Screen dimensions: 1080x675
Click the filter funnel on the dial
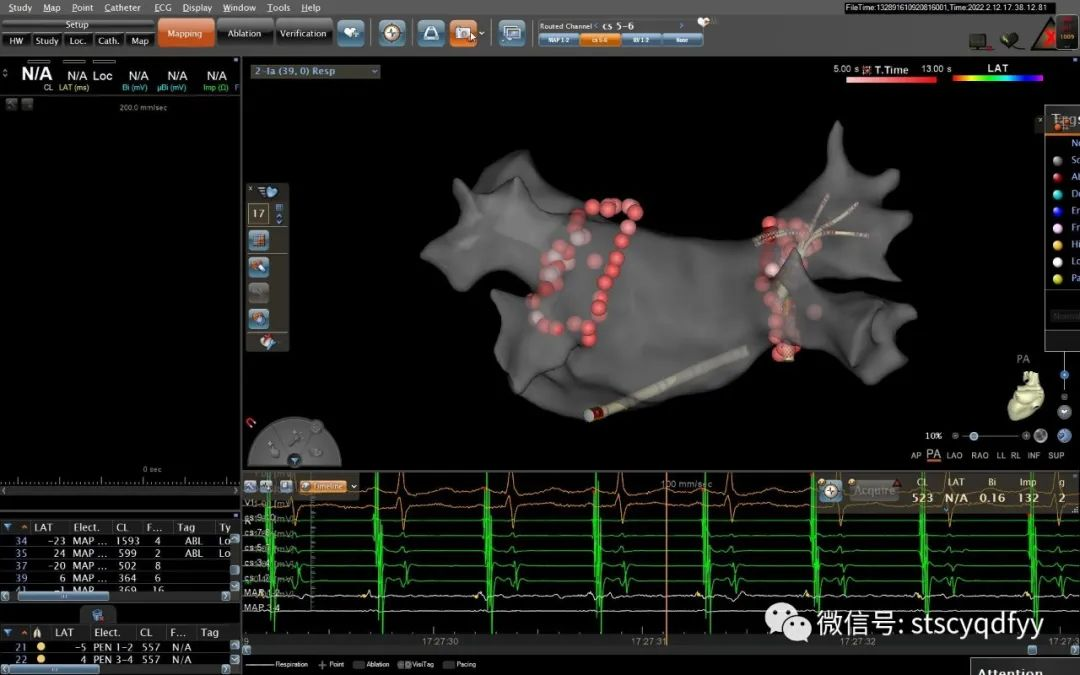(x=294, y=460)
